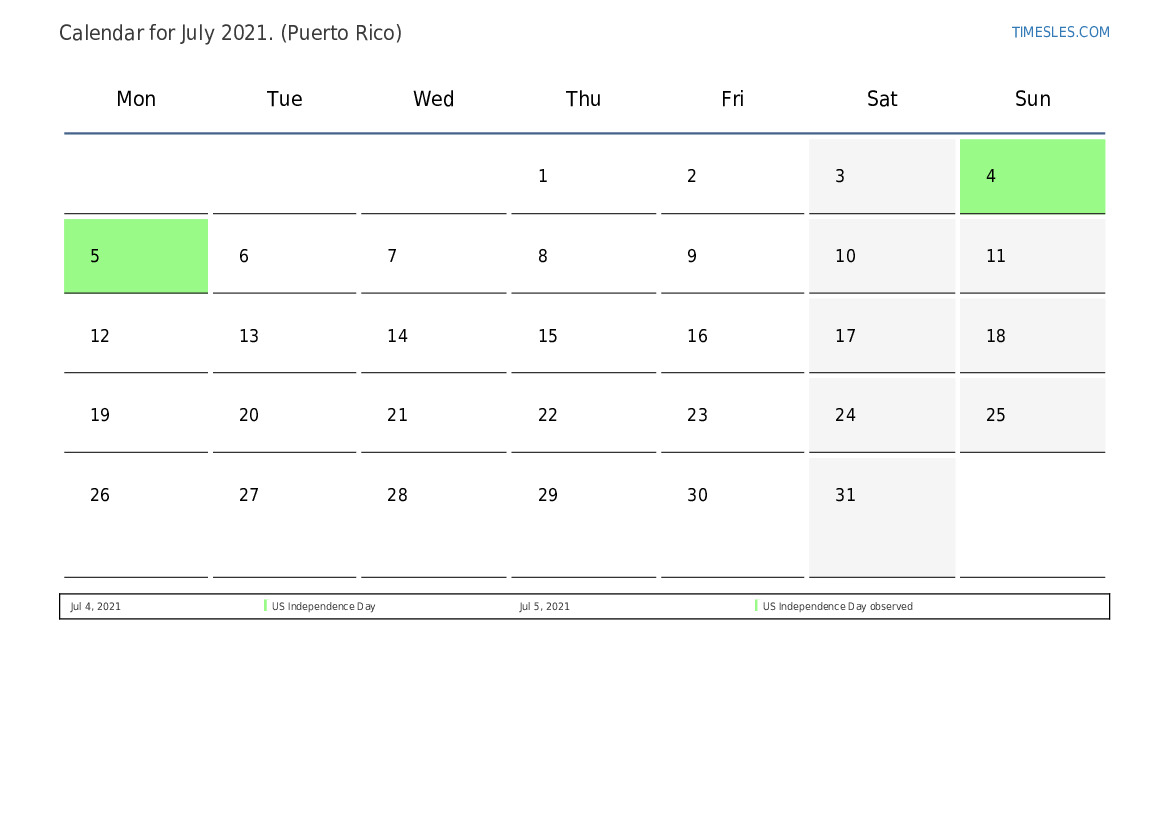Viewport: 1169px width, 827px height.
Task: Select day 28 in the calendar
Action: tap(433, 518)
